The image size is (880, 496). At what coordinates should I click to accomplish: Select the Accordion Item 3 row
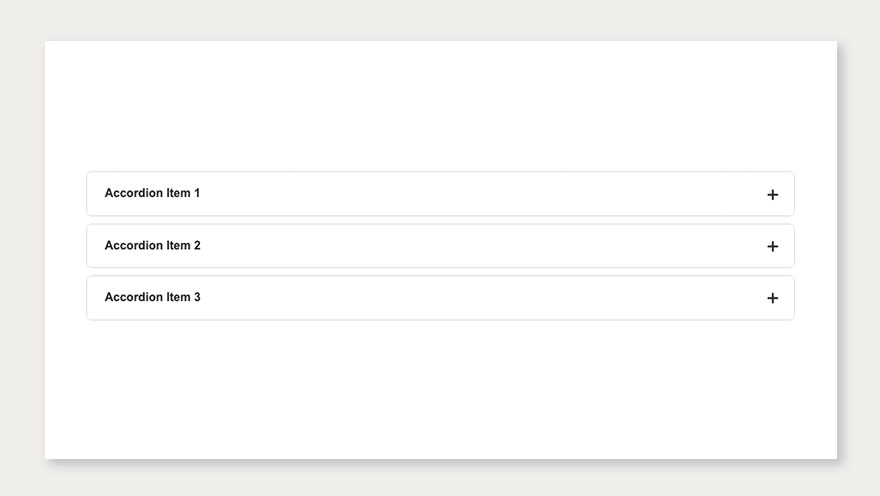point(440,298)
